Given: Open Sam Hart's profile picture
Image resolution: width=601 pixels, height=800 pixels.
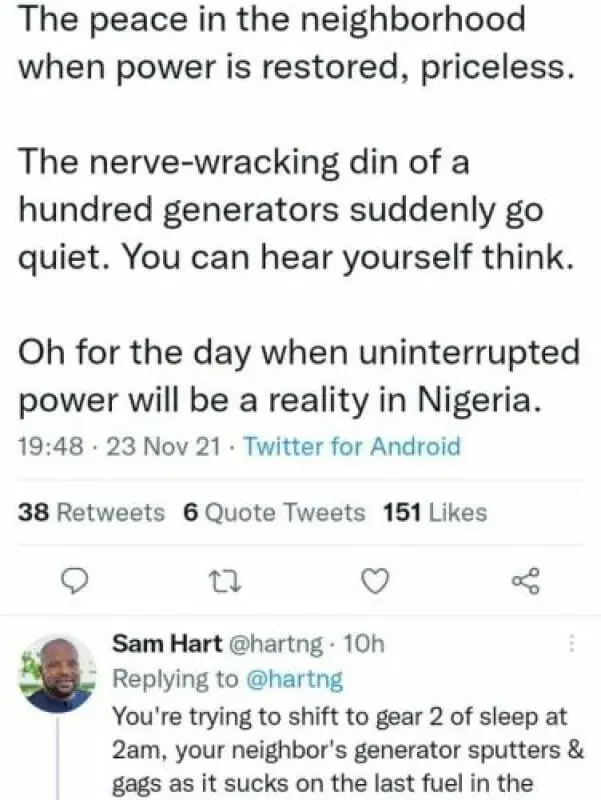Looking at the screenshot, I should pyautogui.click(x=58, y=674).
